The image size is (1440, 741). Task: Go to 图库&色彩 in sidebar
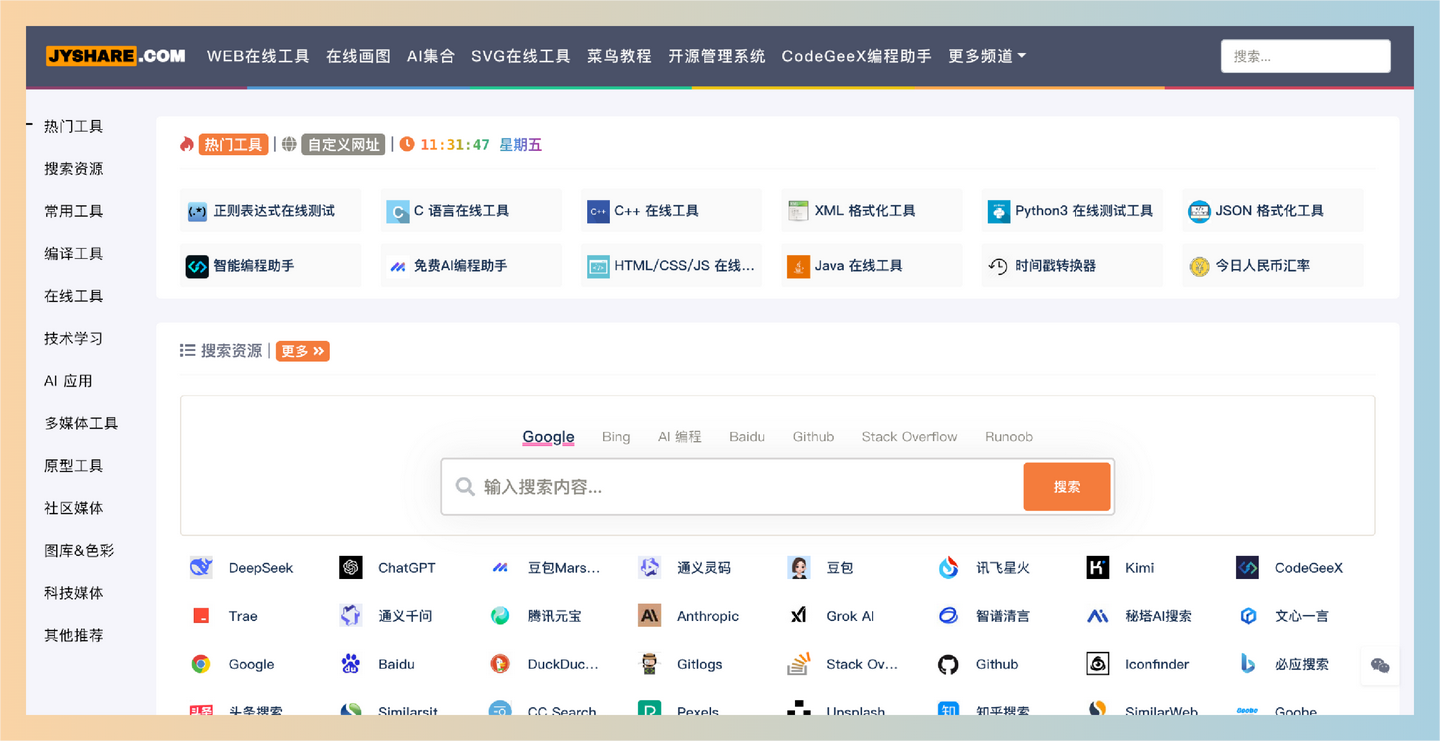coord(79,550)
